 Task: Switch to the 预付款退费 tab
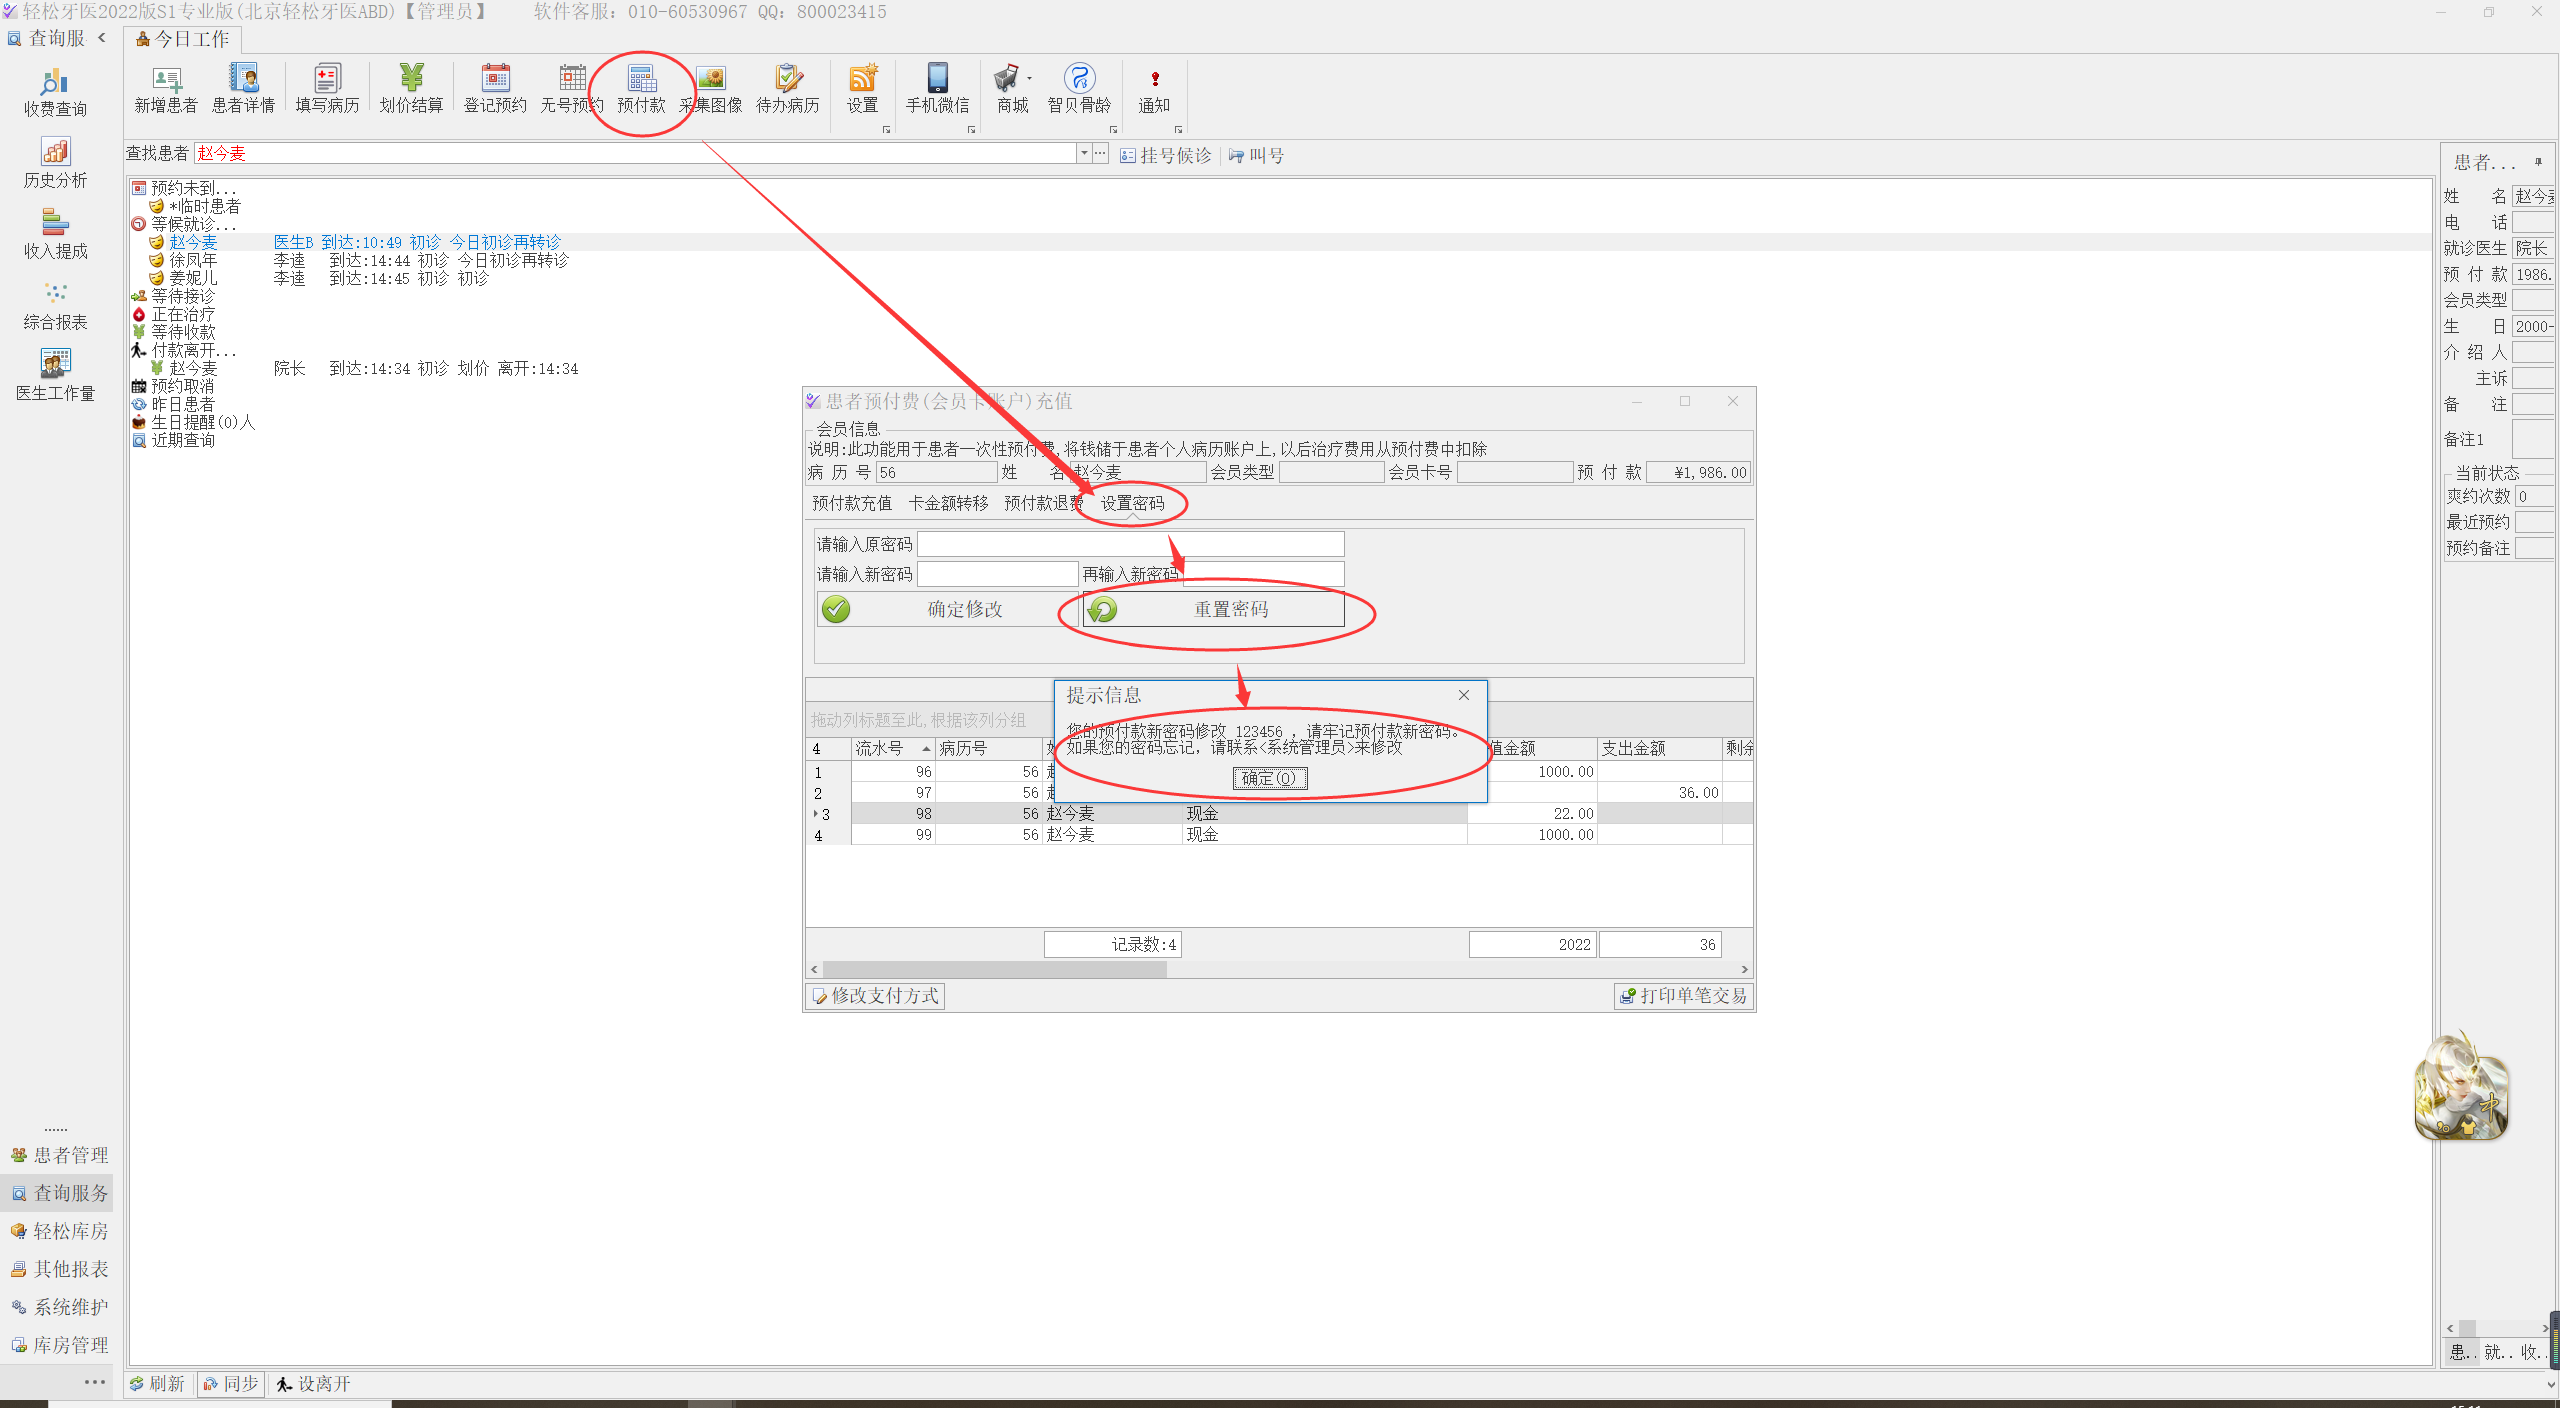click(1044, 503)
